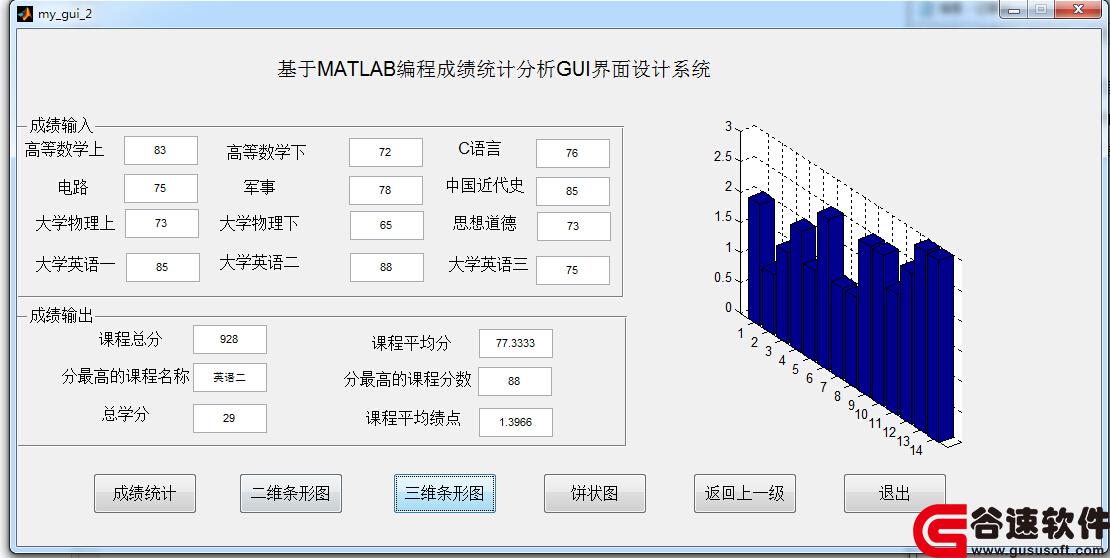1110x558 pixels.
Task: Select the 大学英语三 score field
Action: (x=573, y=271)
